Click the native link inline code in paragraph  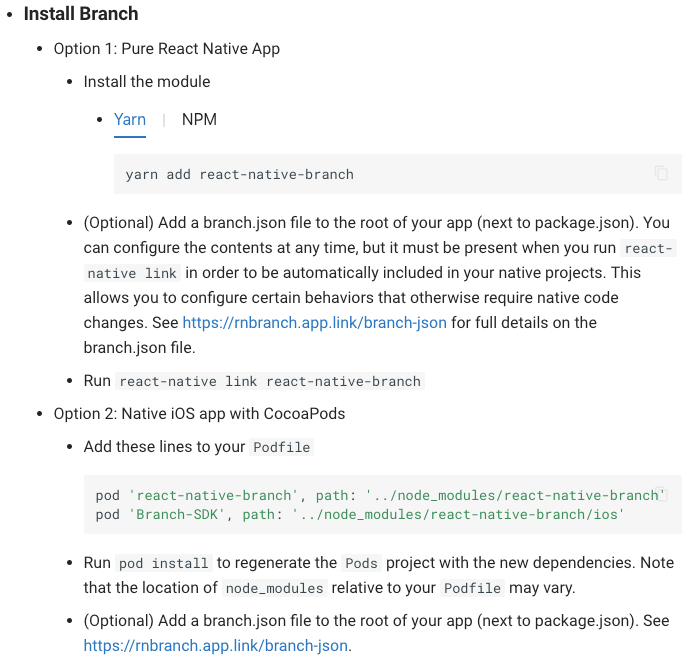tap(132, 273)
